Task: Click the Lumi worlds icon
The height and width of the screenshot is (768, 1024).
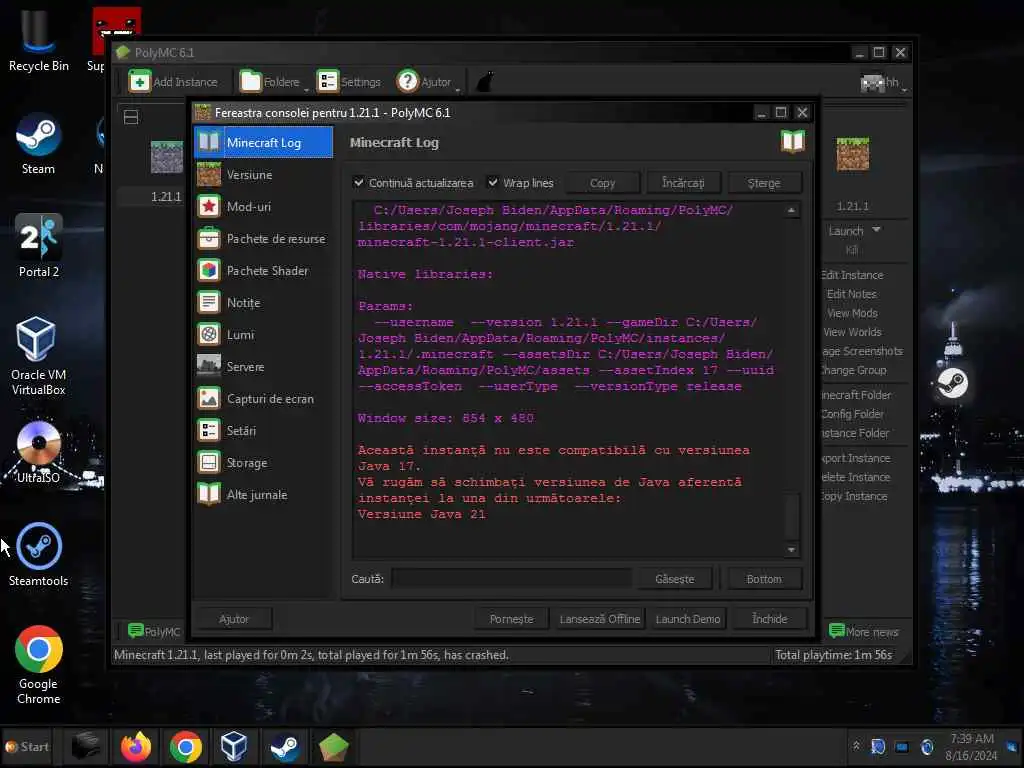Action: pyautogui.click(x=209, y=334)
